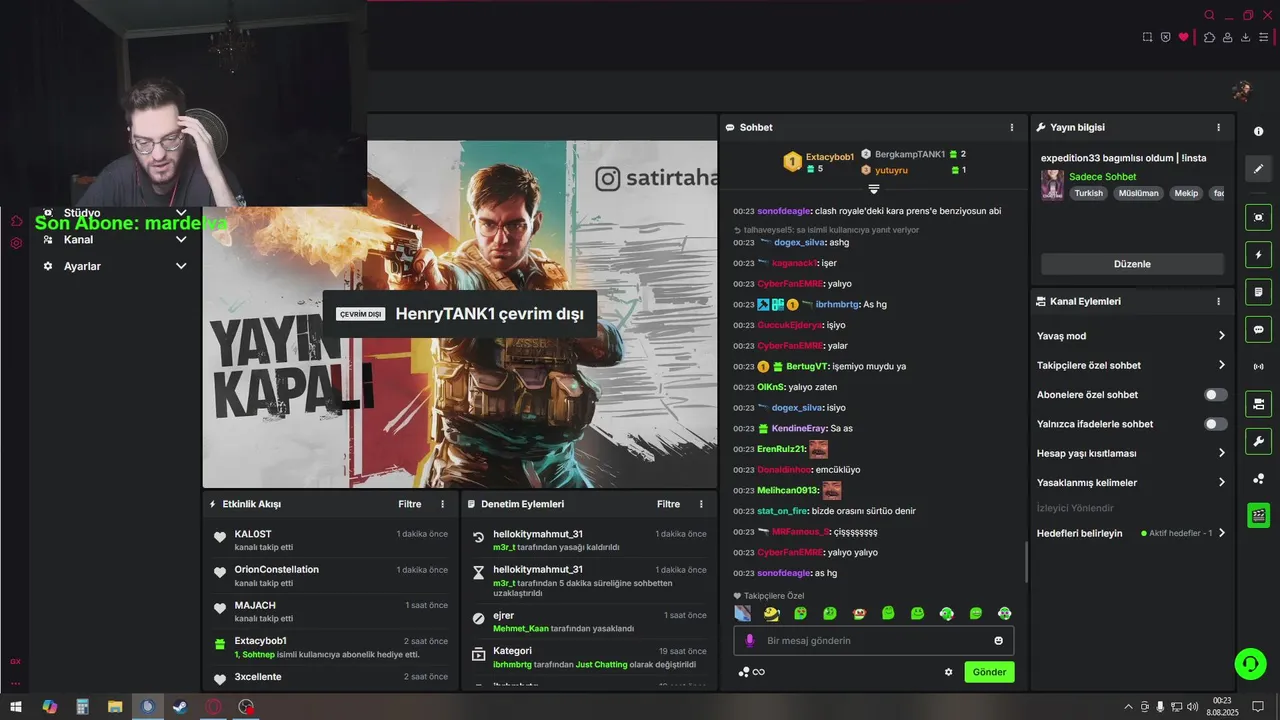Click the green Gönder button
The height and width of the screenshot is (720, 1280).
tap(989, 672)
